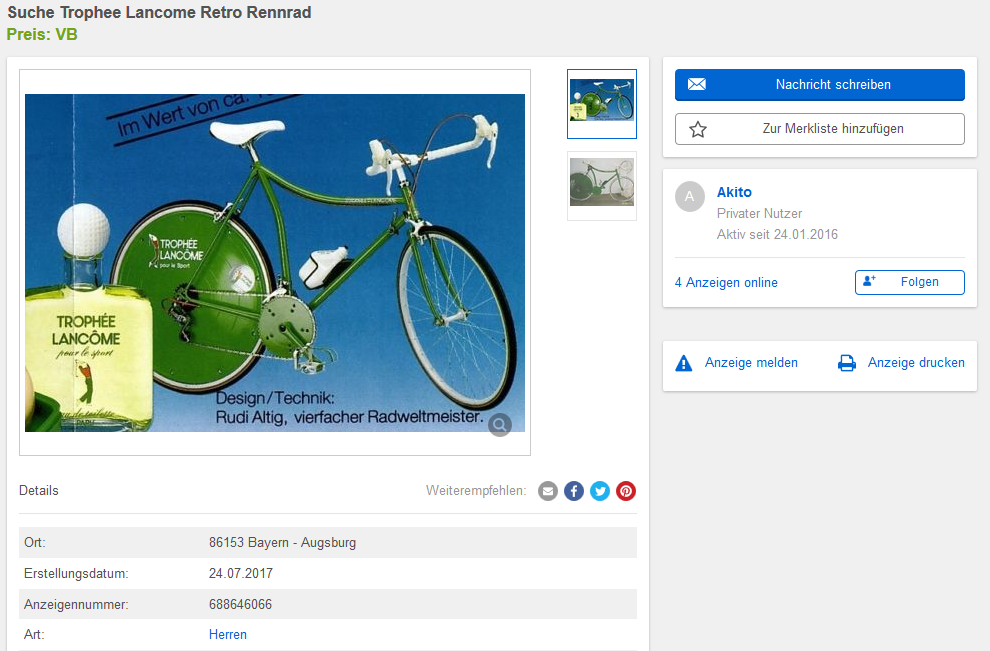990x651 pixels.
Task: Click the magnifier zoom icon on image
Action: coord(500,425)
